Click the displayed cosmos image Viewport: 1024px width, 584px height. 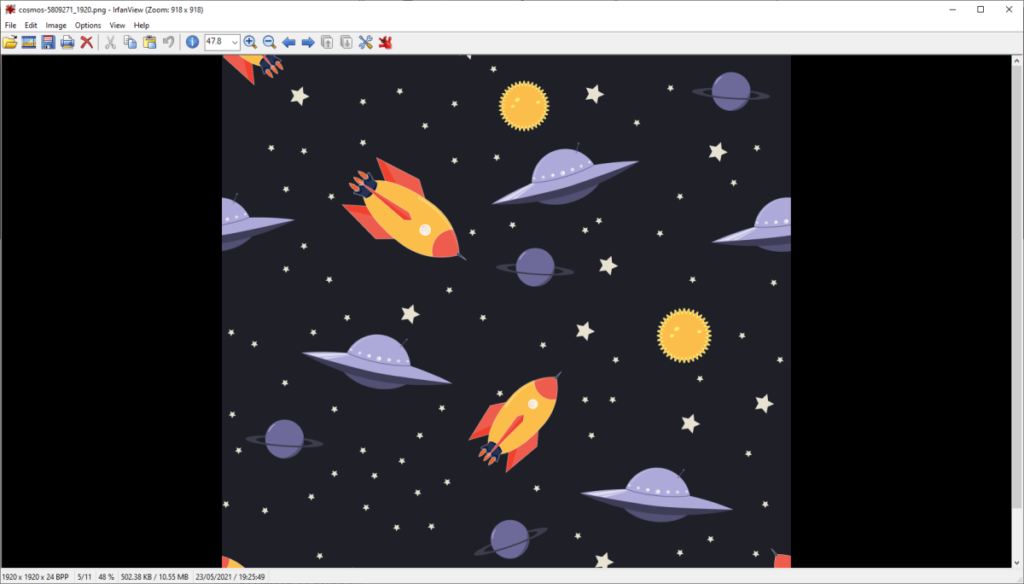506,312
